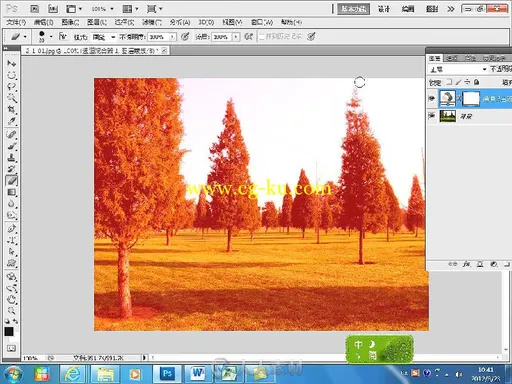Show more workspaces with double arrow

[451, 9]
